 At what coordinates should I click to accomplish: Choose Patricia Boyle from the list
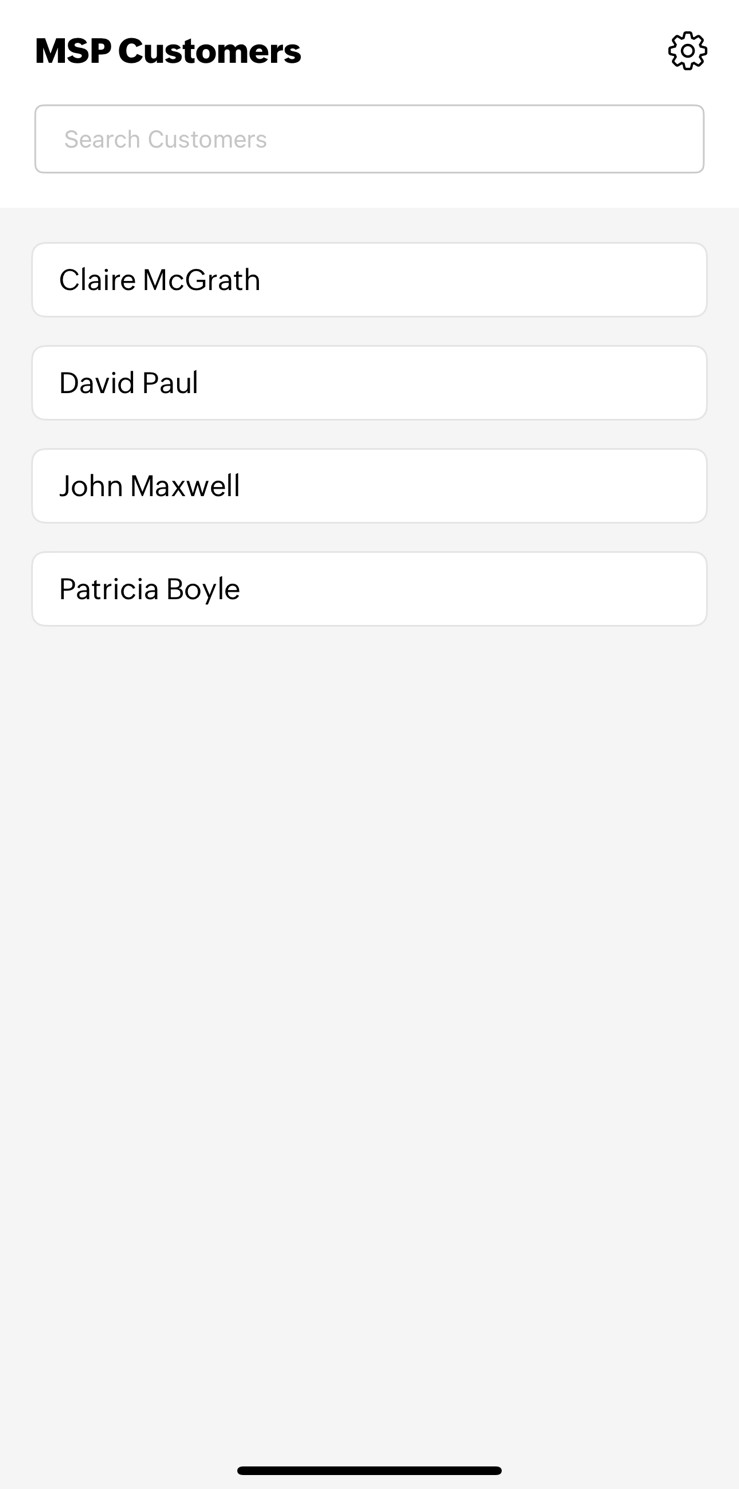click(x=369, y=589)
